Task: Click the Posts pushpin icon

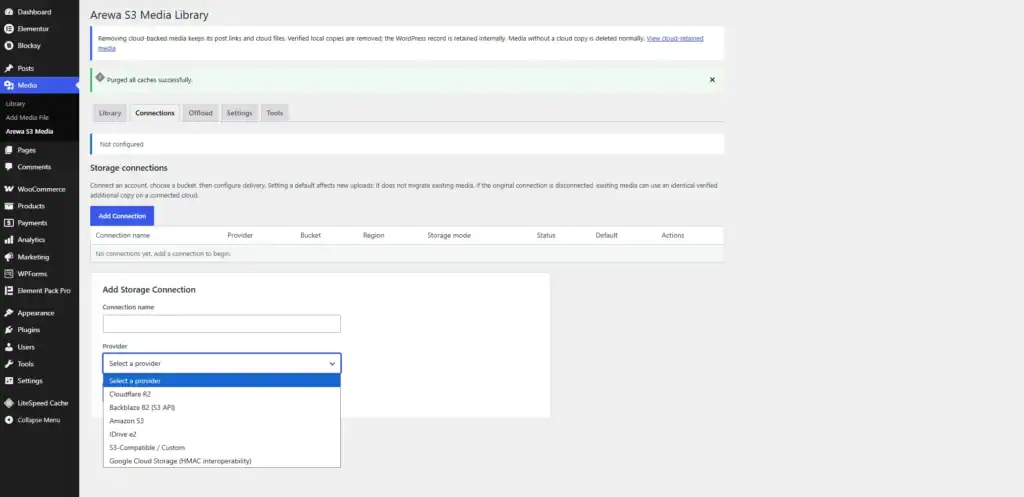Action: tap(8, 68)
